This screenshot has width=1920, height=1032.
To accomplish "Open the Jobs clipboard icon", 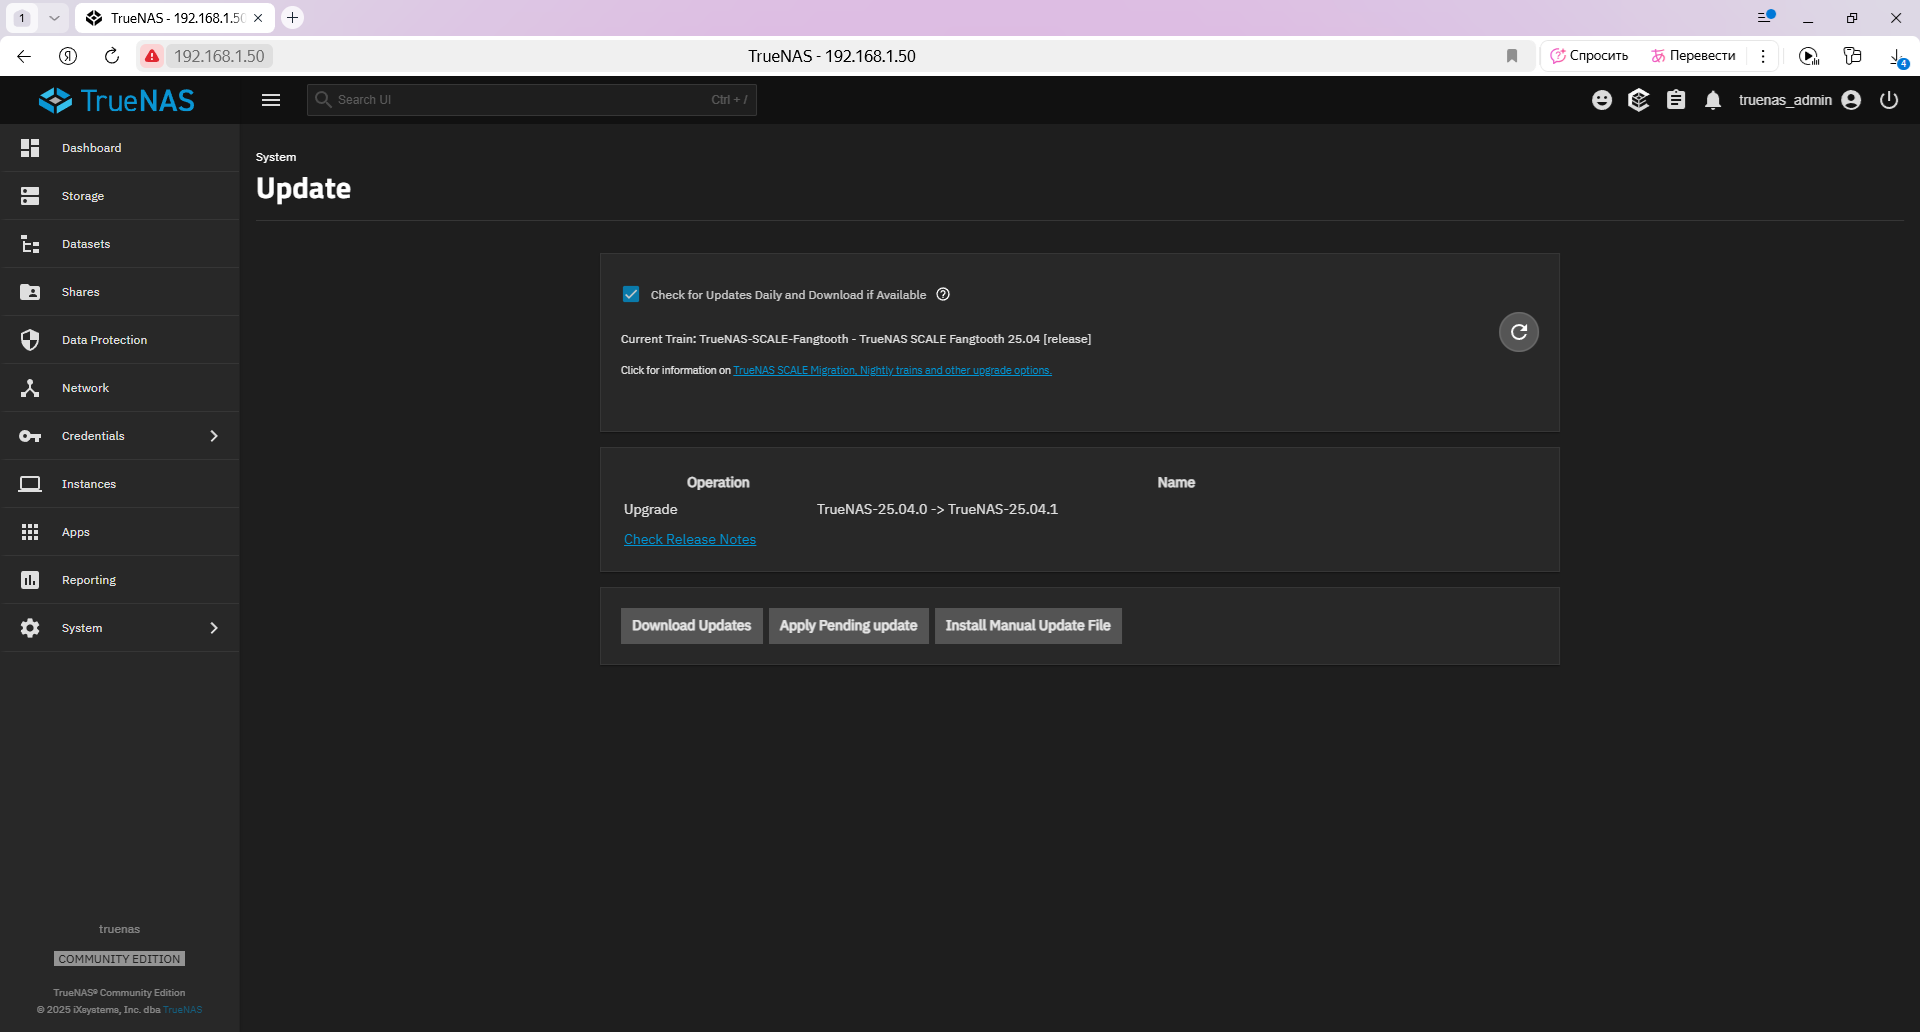I will click(x=1676, y=100).
